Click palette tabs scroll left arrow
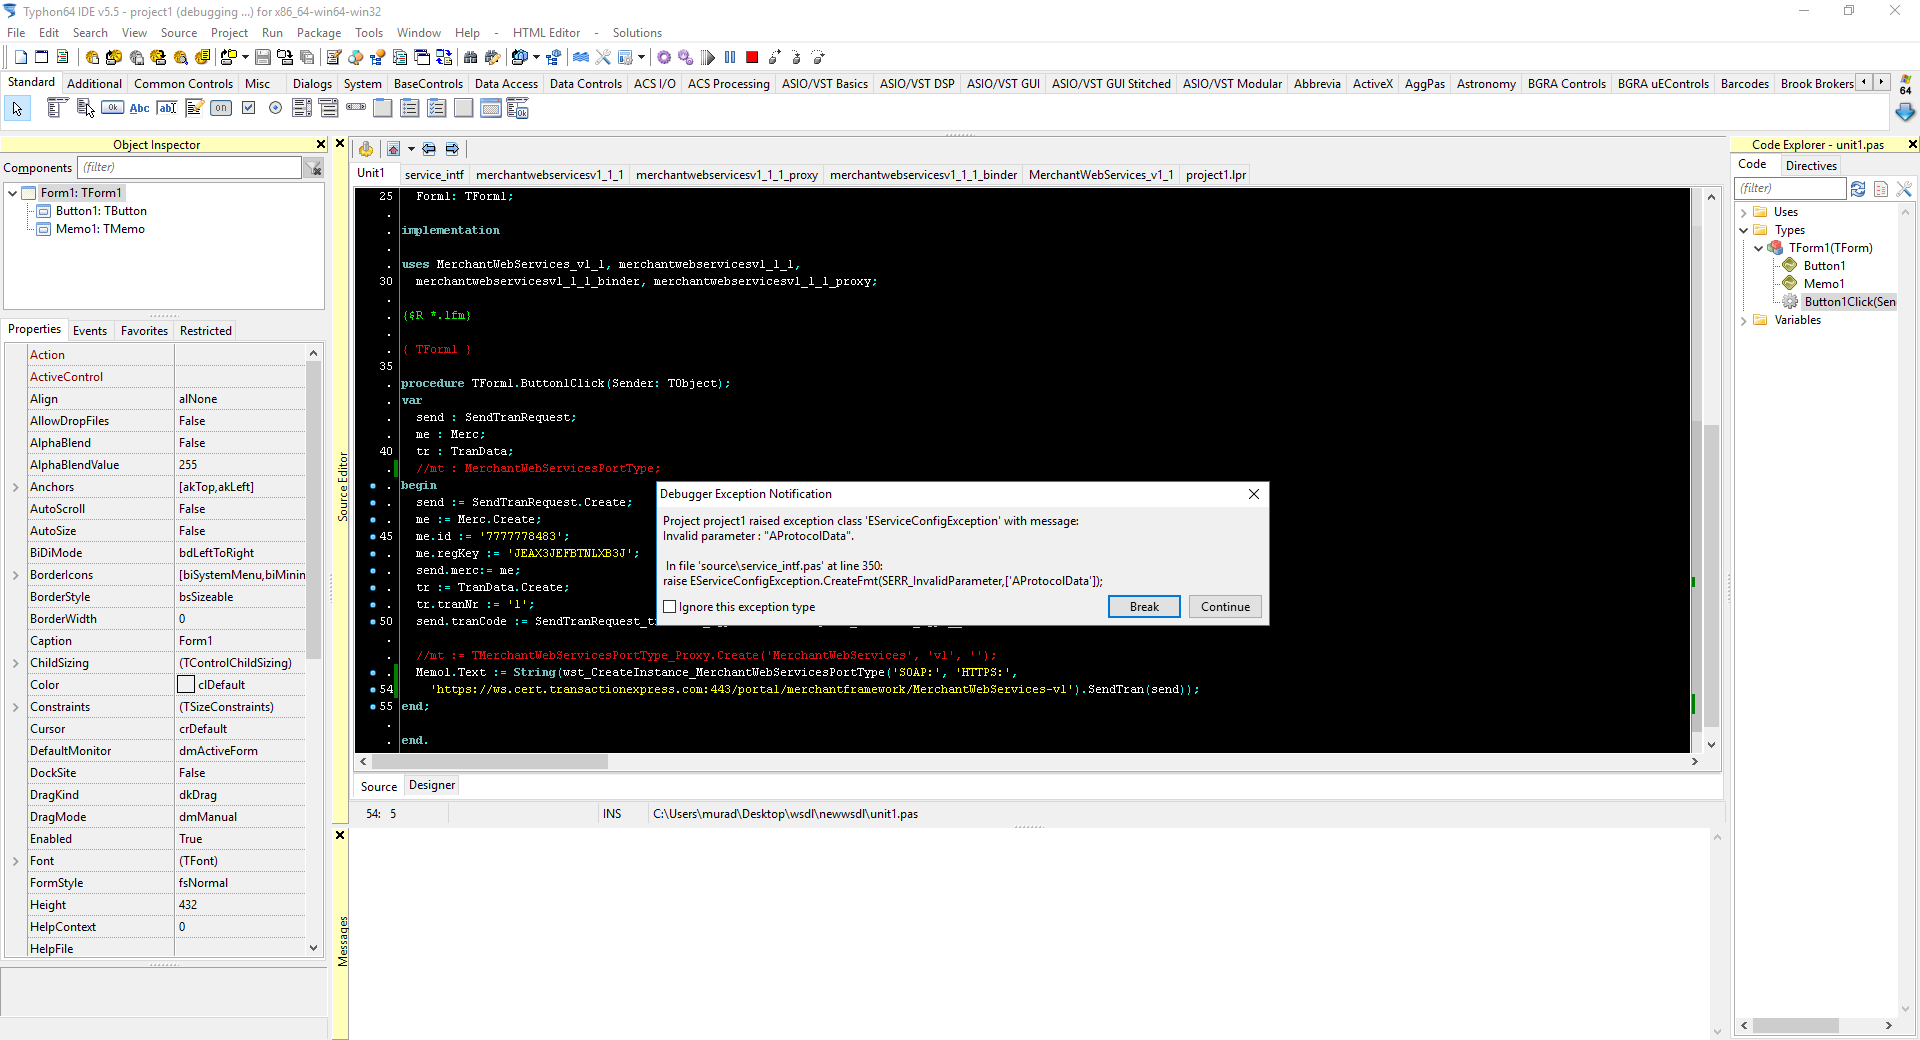 1864,82
